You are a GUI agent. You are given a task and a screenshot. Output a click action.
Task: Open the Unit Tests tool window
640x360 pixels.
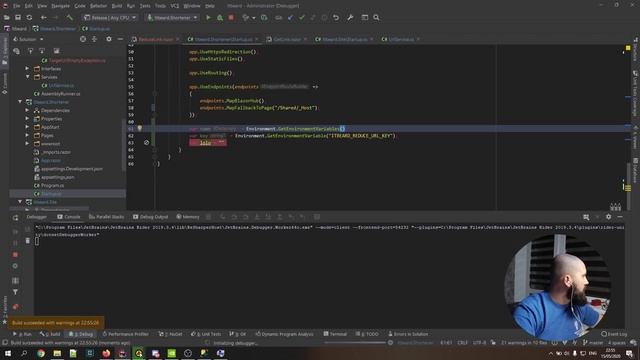(x=206, y=334)
